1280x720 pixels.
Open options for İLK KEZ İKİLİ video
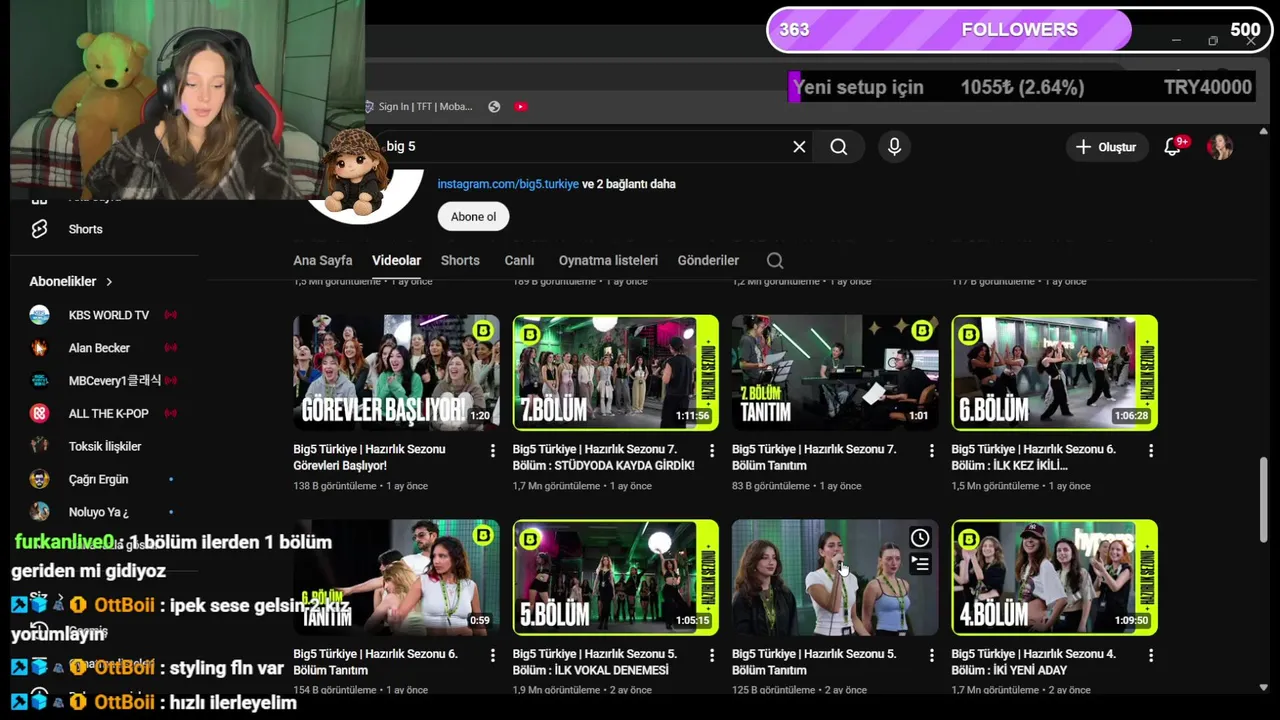click(1151, 451)
